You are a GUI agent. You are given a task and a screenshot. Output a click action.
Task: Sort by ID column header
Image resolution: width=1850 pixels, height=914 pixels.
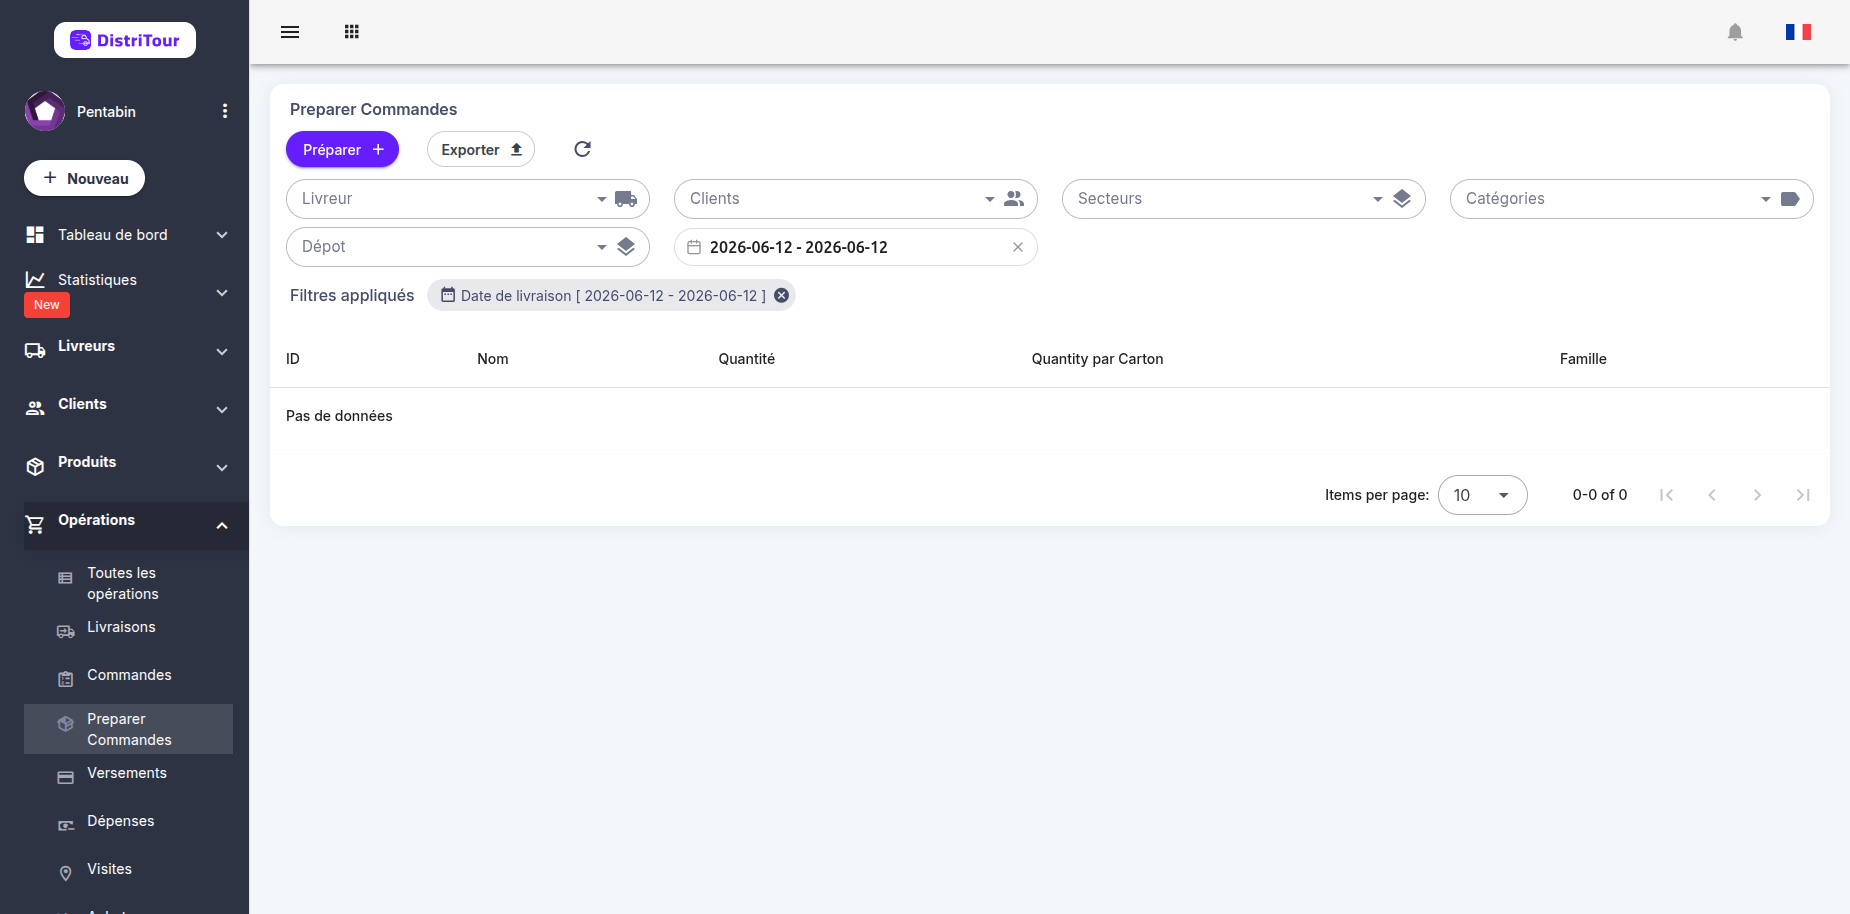[293, 359]
